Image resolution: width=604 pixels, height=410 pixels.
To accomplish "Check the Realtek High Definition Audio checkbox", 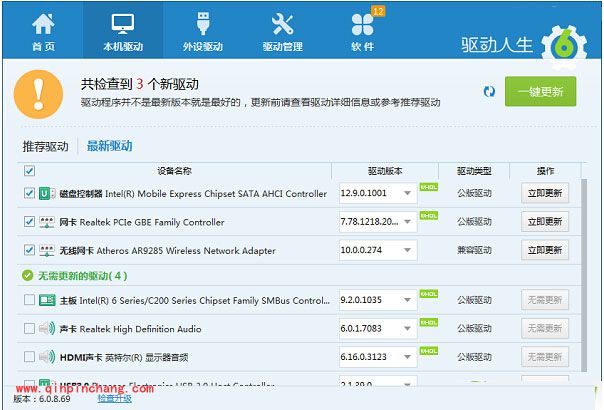I will point(29,328).
